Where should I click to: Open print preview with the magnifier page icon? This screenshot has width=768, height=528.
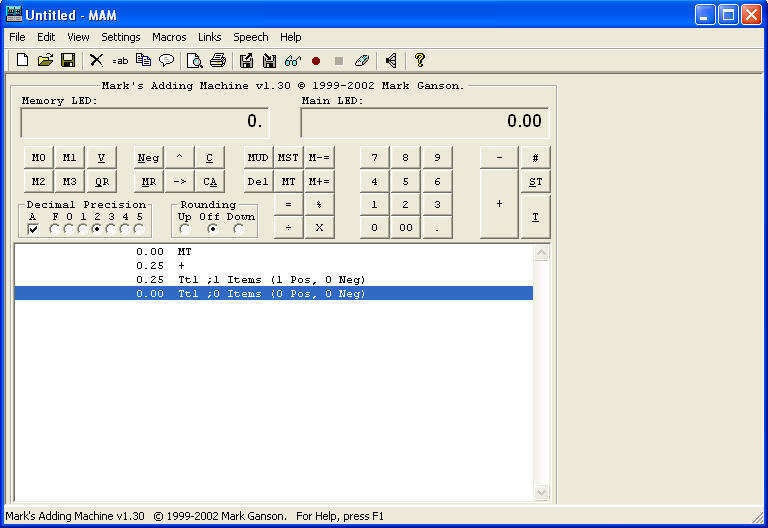click(x=194, y=60)
